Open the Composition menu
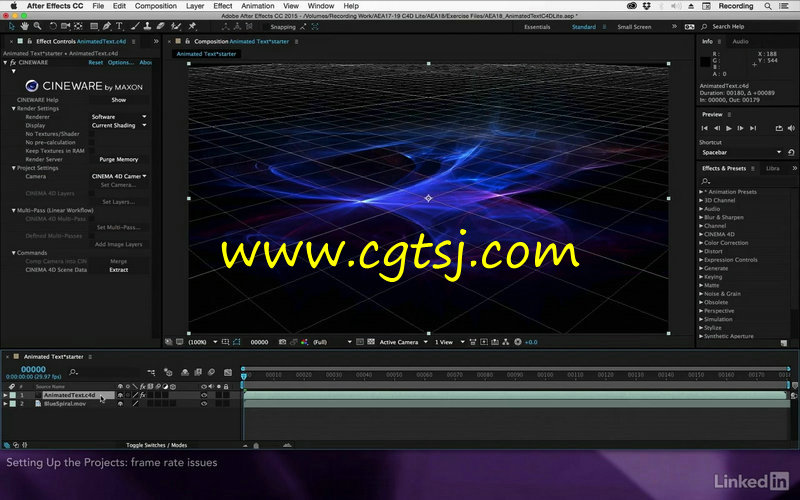This screenshot has width=800, height=500. pyautogui.click(x=156, y=6)
